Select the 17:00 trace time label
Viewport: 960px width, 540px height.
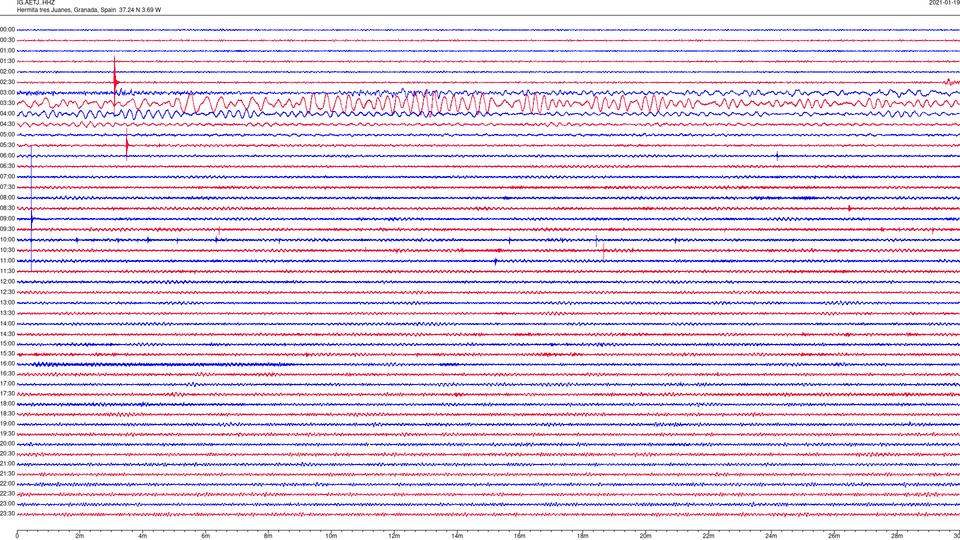point(7,384)
